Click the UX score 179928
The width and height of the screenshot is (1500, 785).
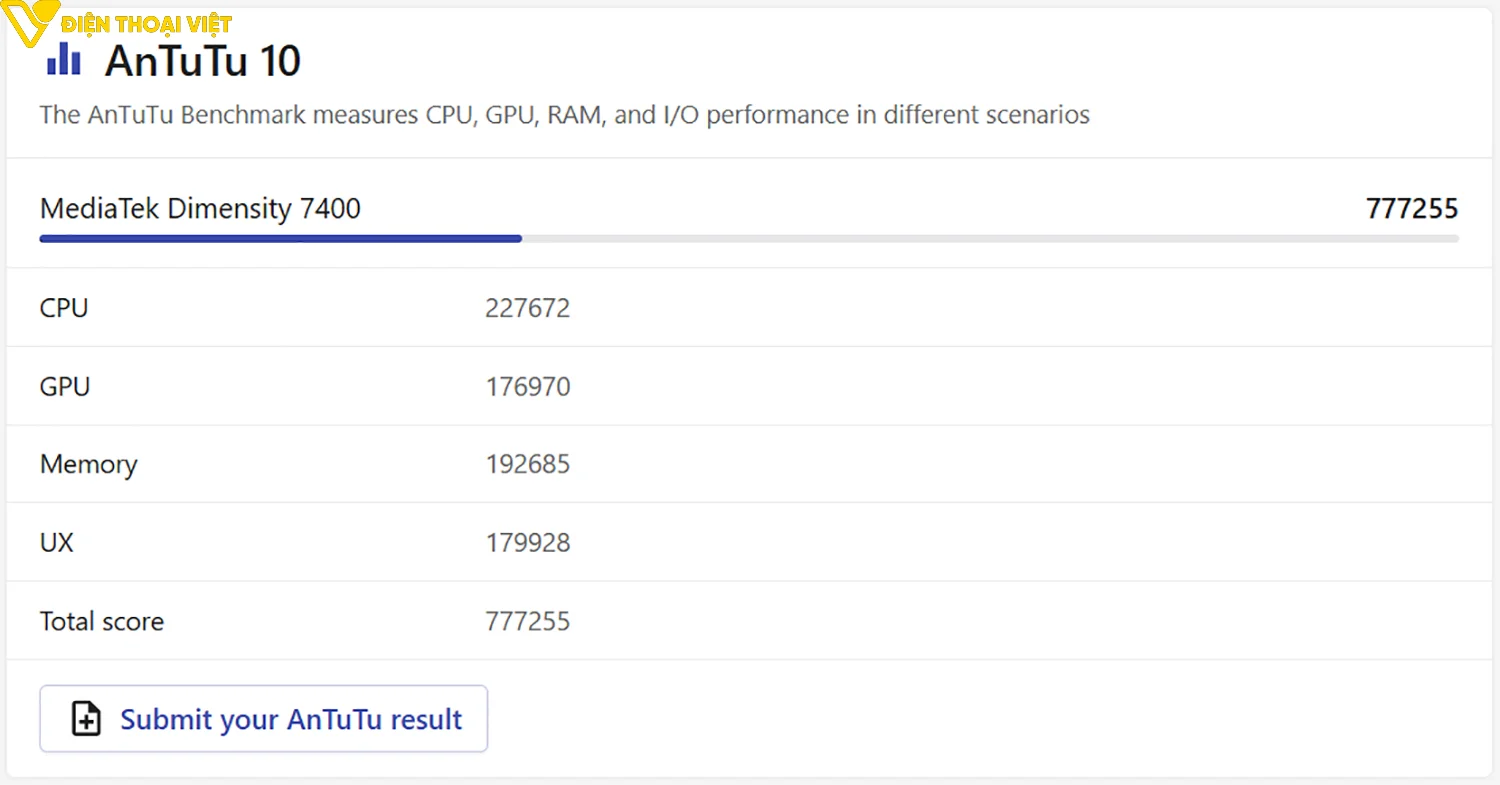coord(527,543)
